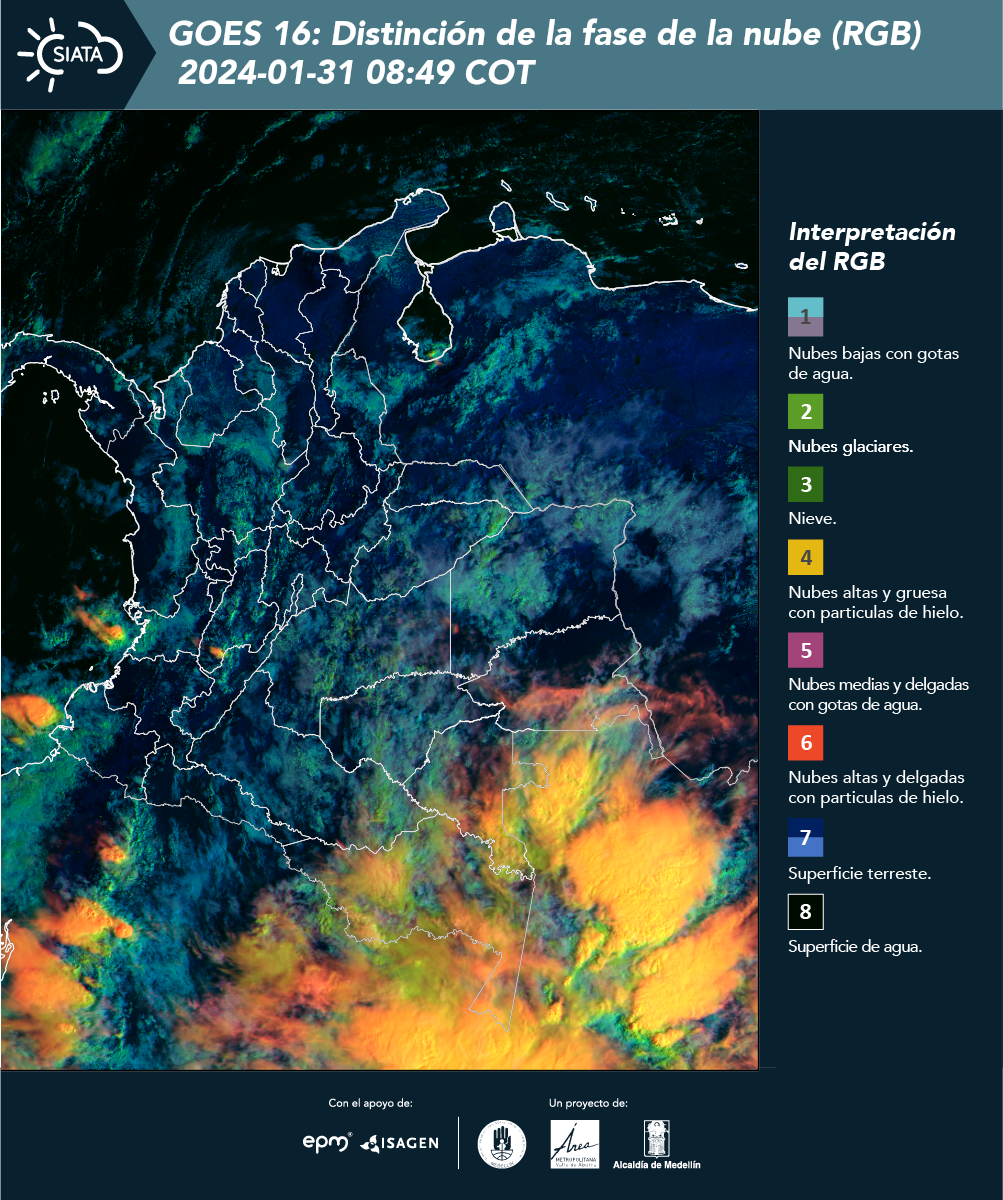The height and width of the screenshot is (1200, 1003).
Task: Select the orange-red legend swatch number 6
Action: tap(805, 744)
